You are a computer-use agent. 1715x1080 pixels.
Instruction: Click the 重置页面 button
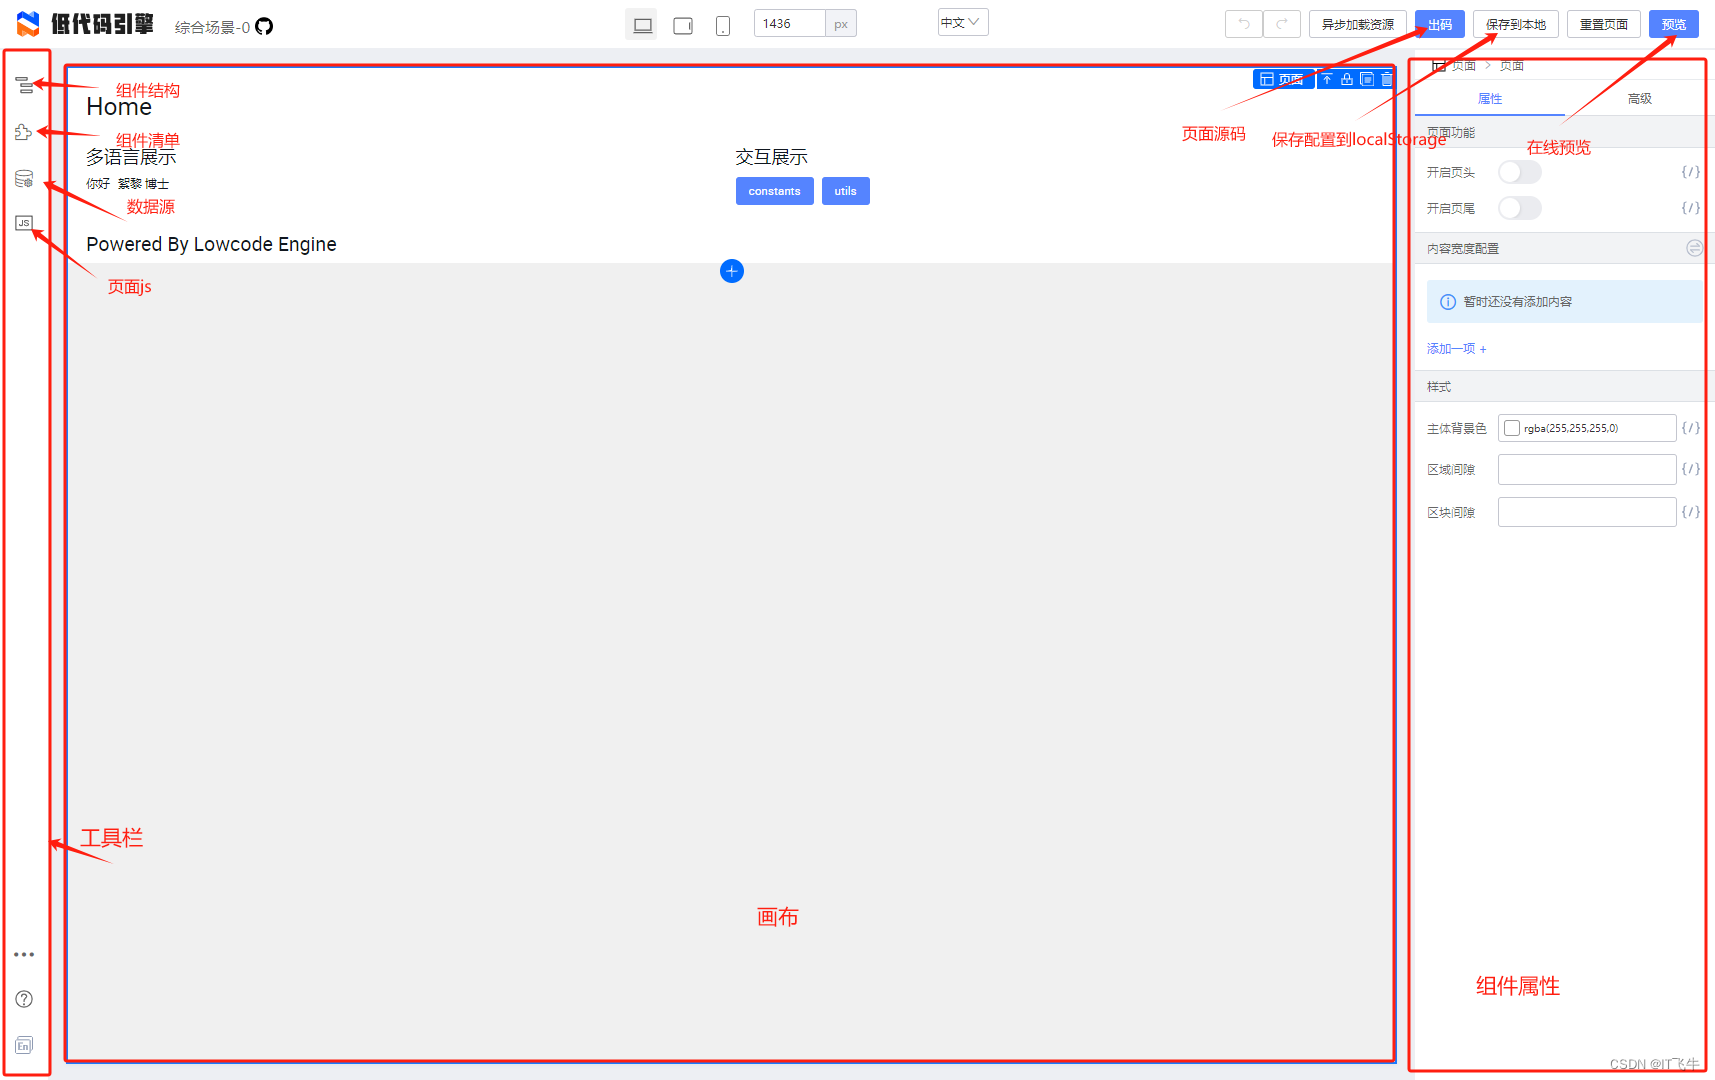(1604, 24)
